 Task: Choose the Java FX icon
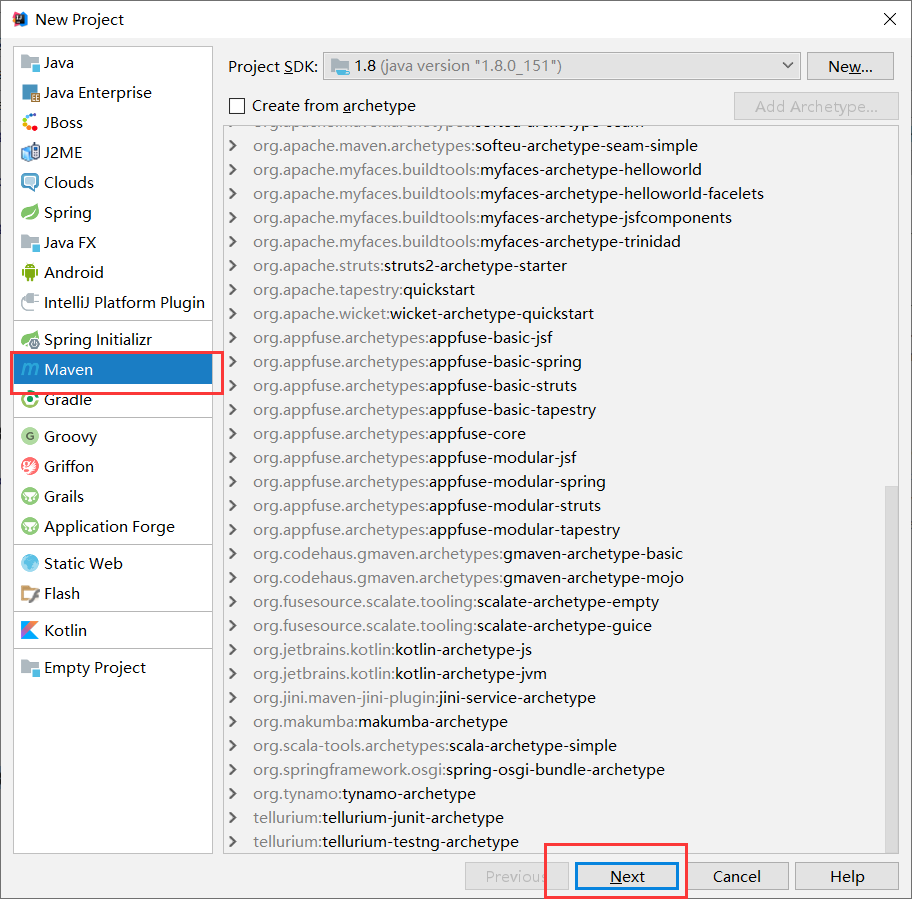click(x=30, y=242)
